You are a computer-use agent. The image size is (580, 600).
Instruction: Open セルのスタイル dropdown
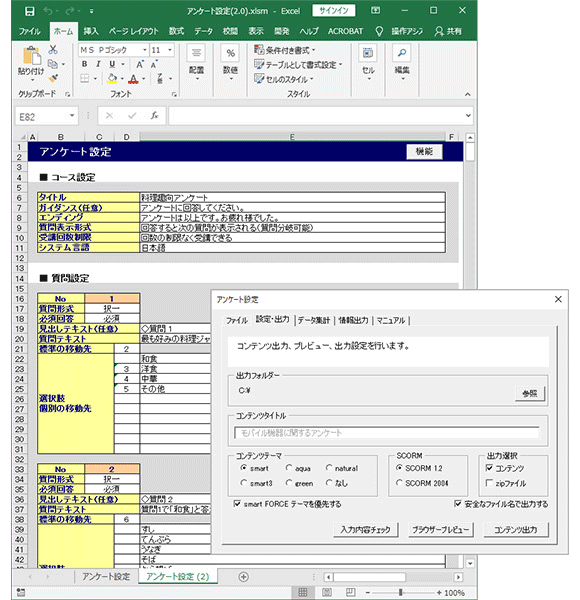[x=284, y=79]
